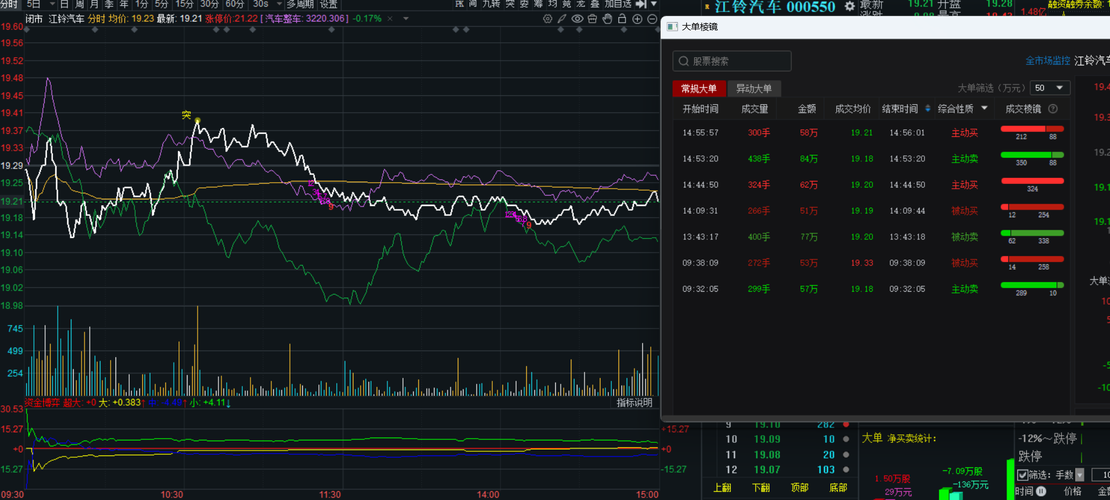
Task: Open the 手数 filter type dropdown
Action: pyautogui.click(x=1079, y=474)
